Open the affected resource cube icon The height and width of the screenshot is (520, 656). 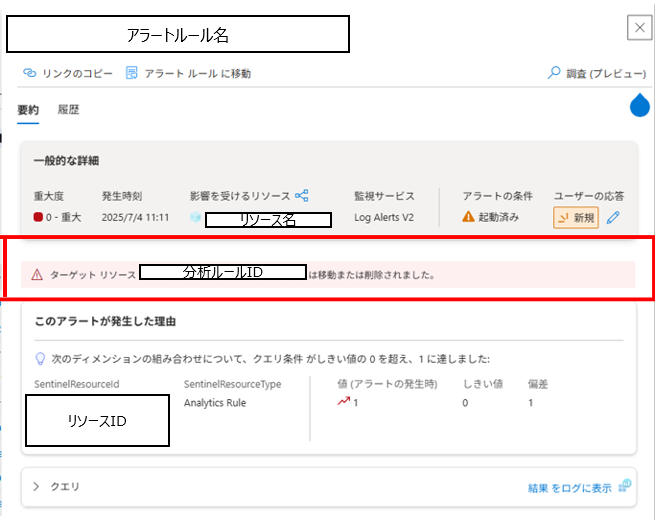tap(195, 218)
